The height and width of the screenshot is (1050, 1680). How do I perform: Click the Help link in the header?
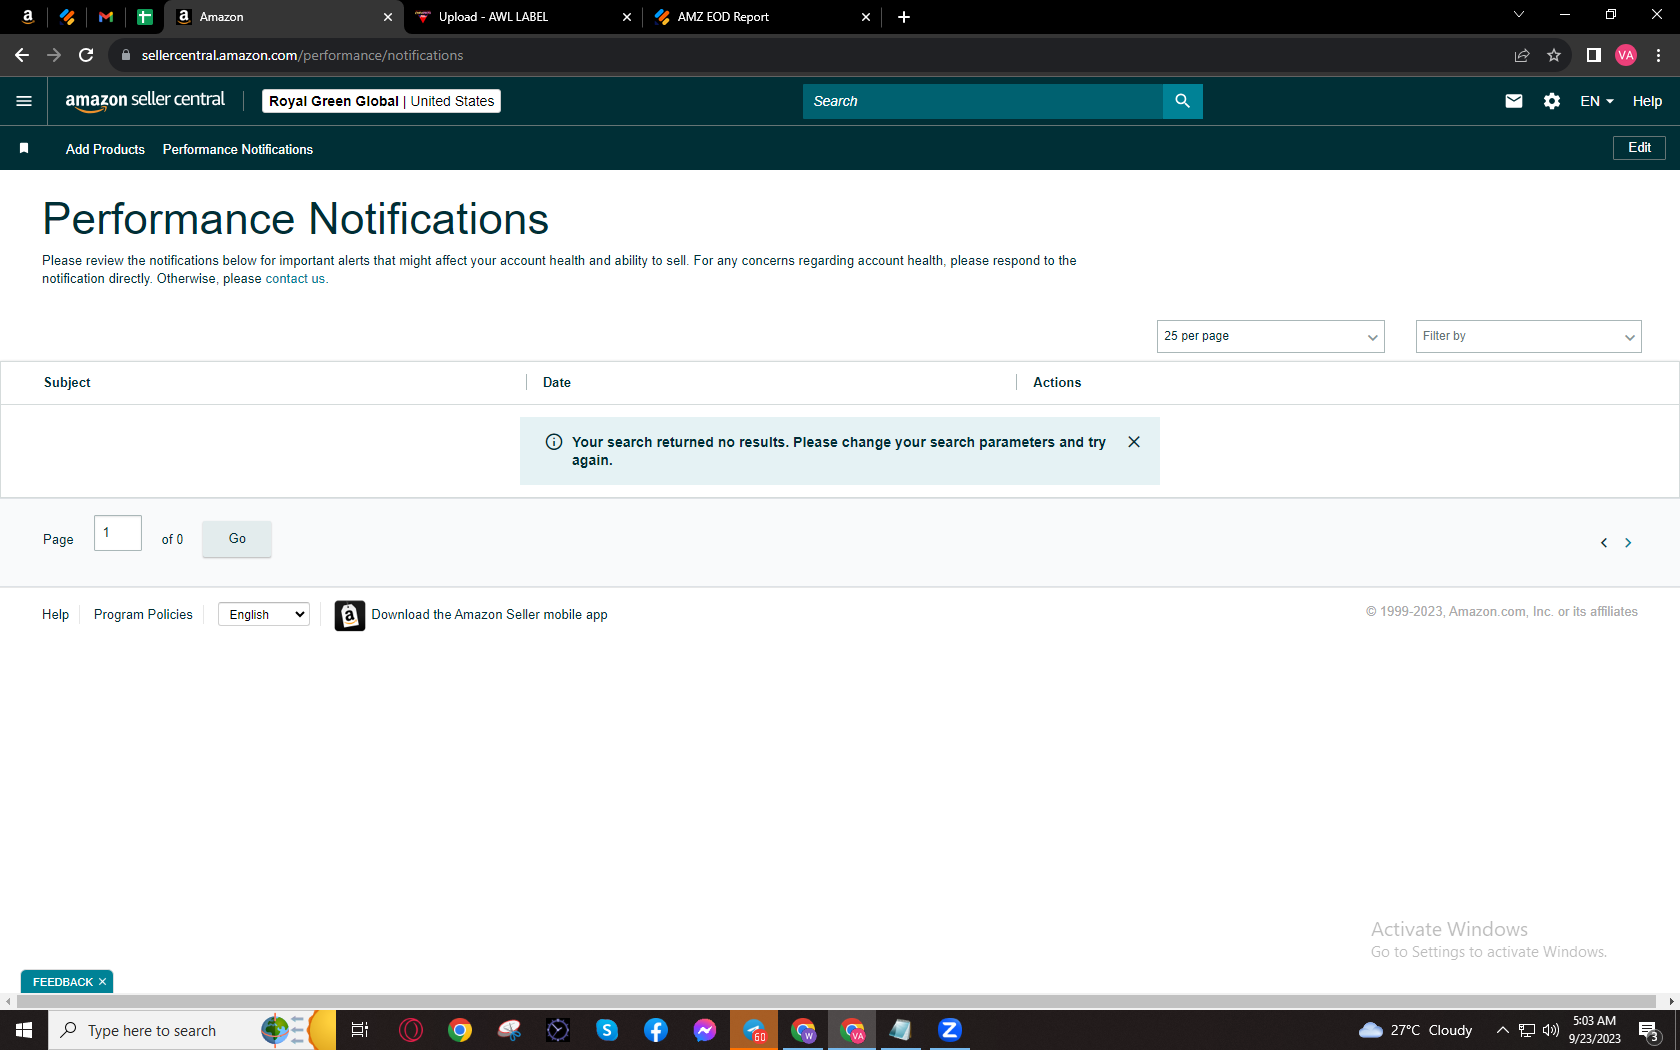pyautogui.click(x=1647, y=101)
